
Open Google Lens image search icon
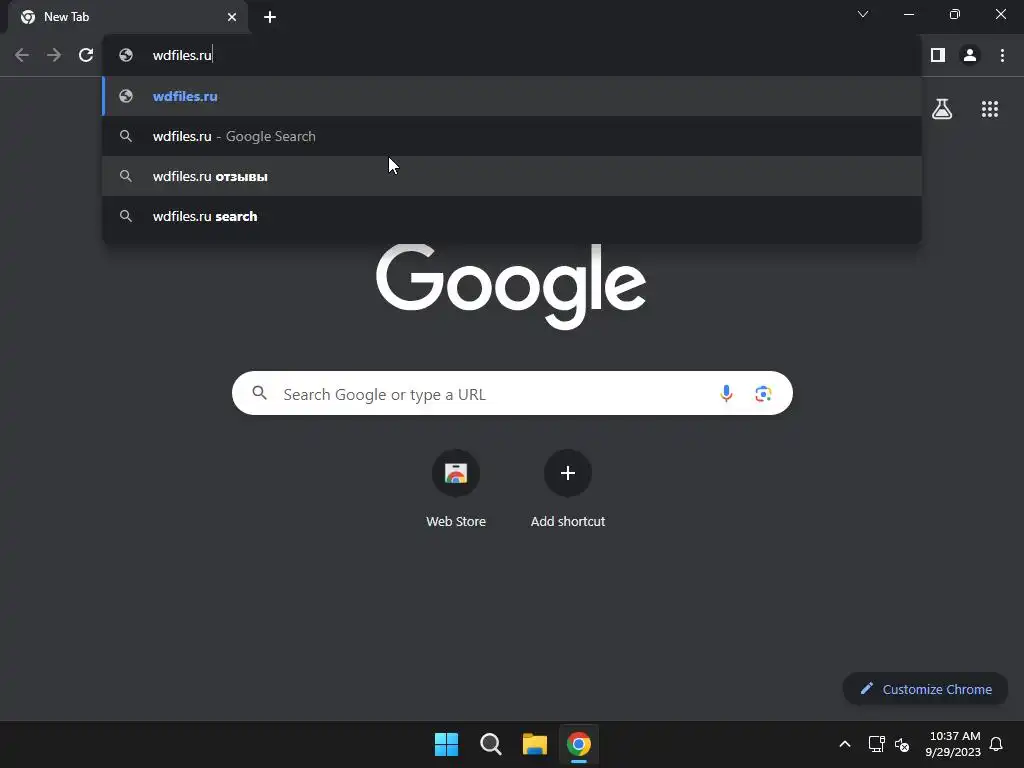click(x=763, y=394)
